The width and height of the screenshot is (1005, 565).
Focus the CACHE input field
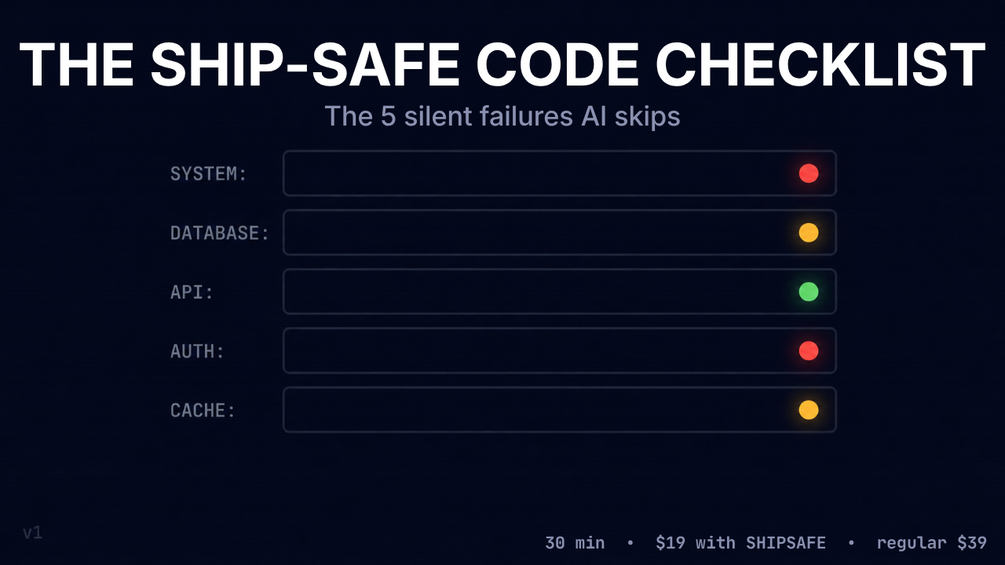pyautogui.click(x=560, y=410)
